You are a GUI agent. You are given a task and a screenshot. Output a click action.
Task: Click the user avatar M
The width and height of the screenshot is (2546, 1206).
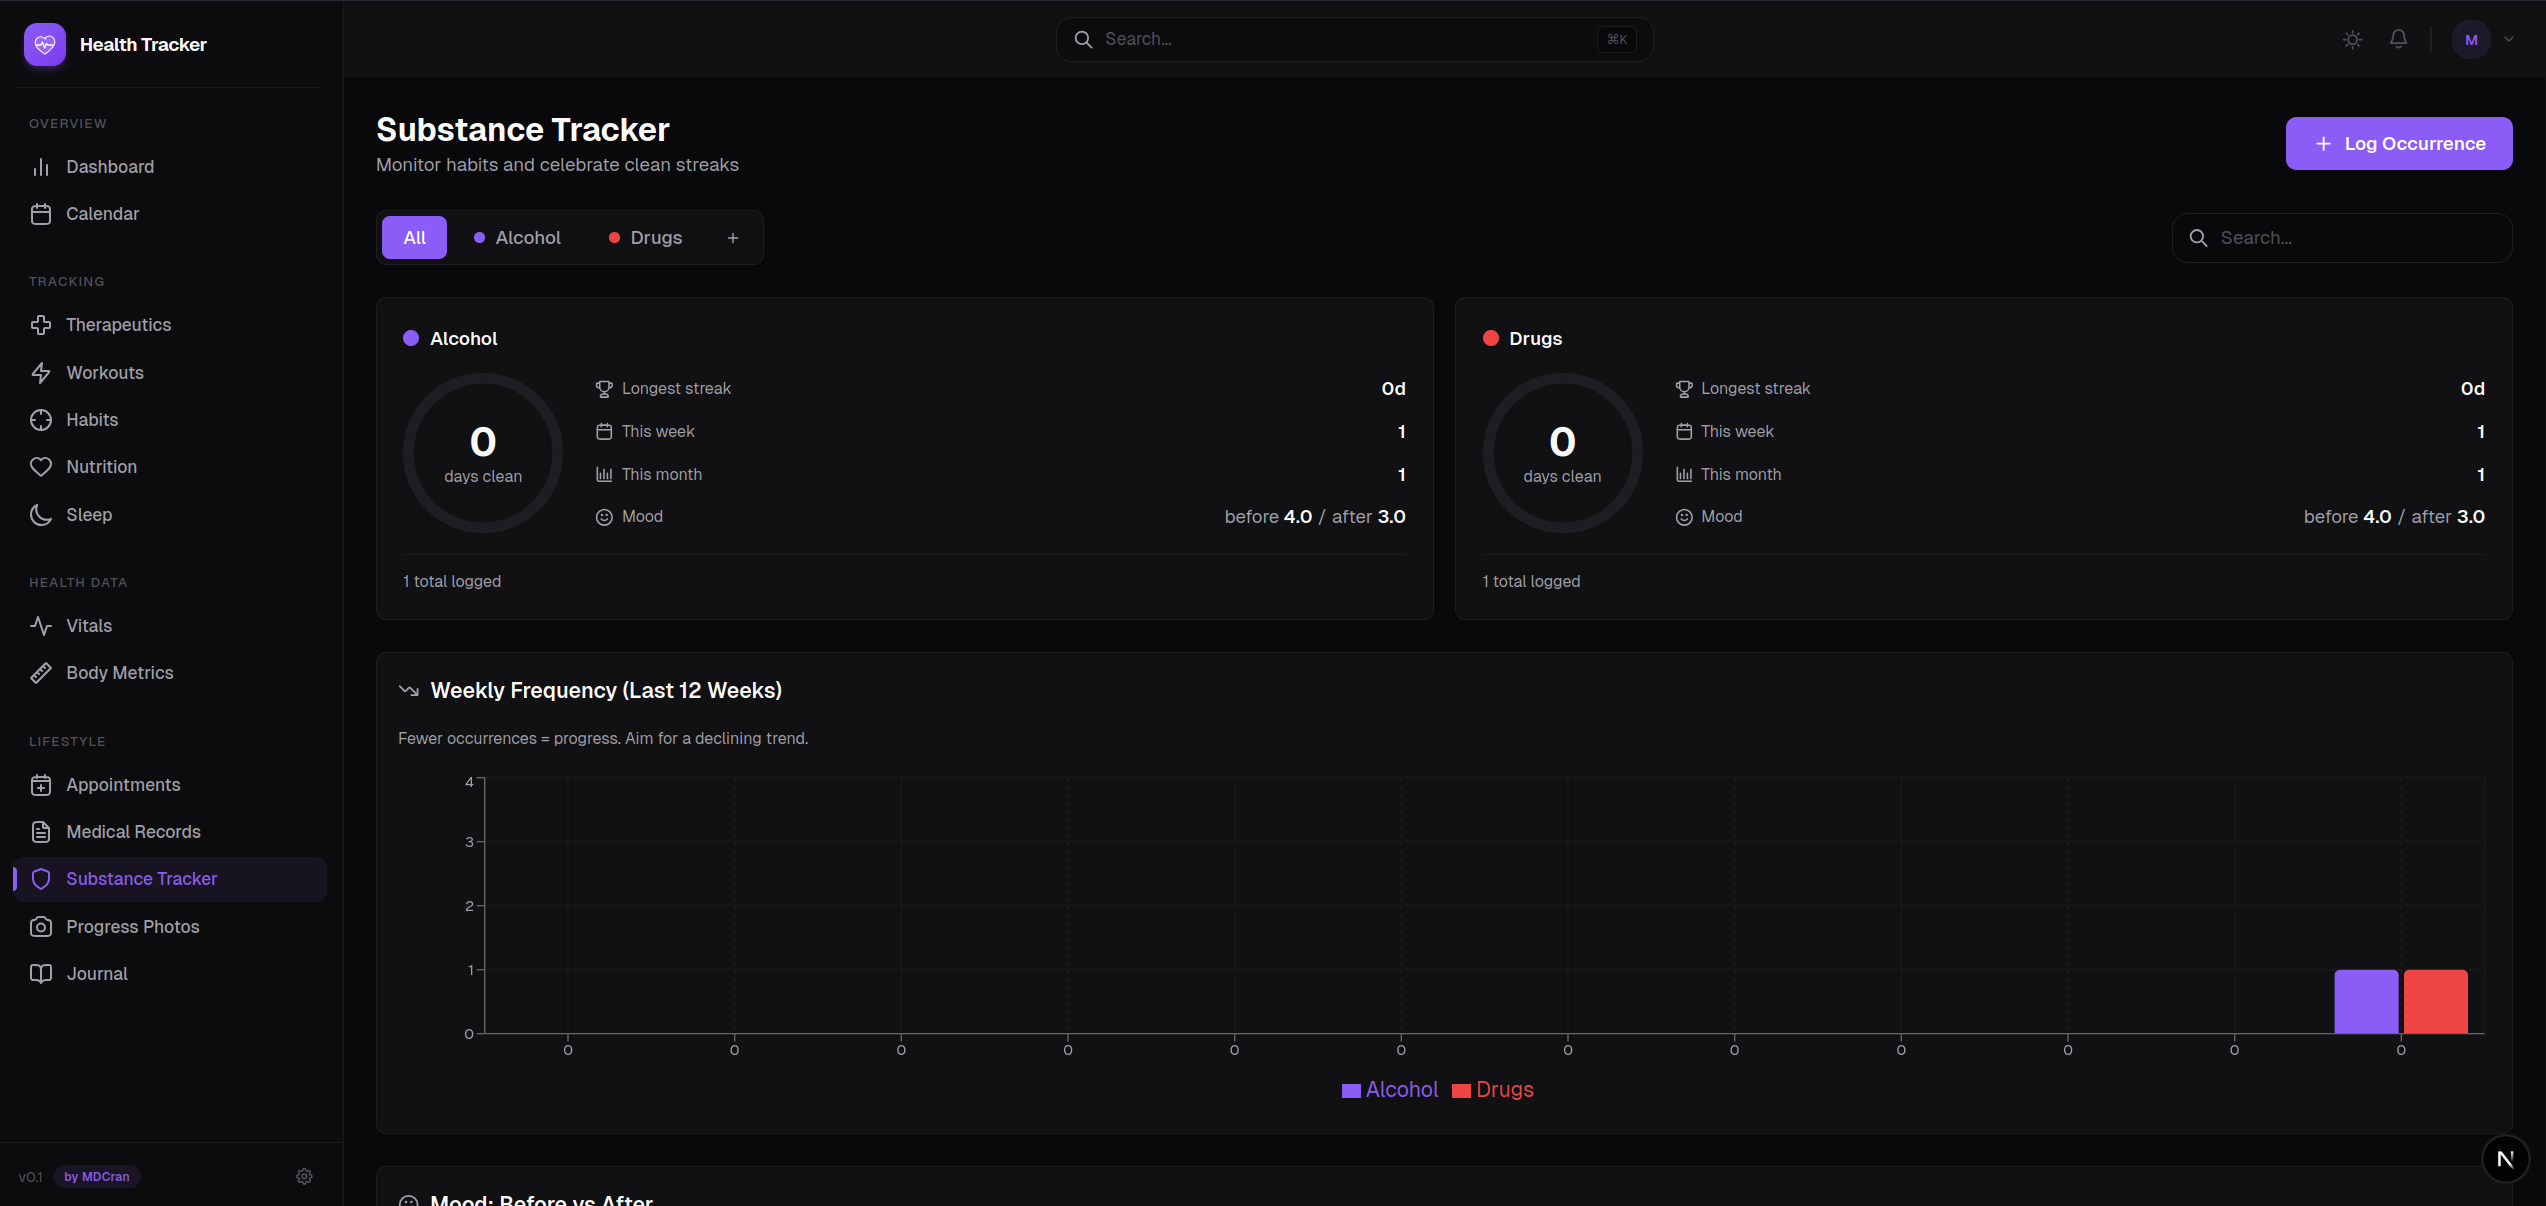pyautogui.click(x=2471, y=40)
